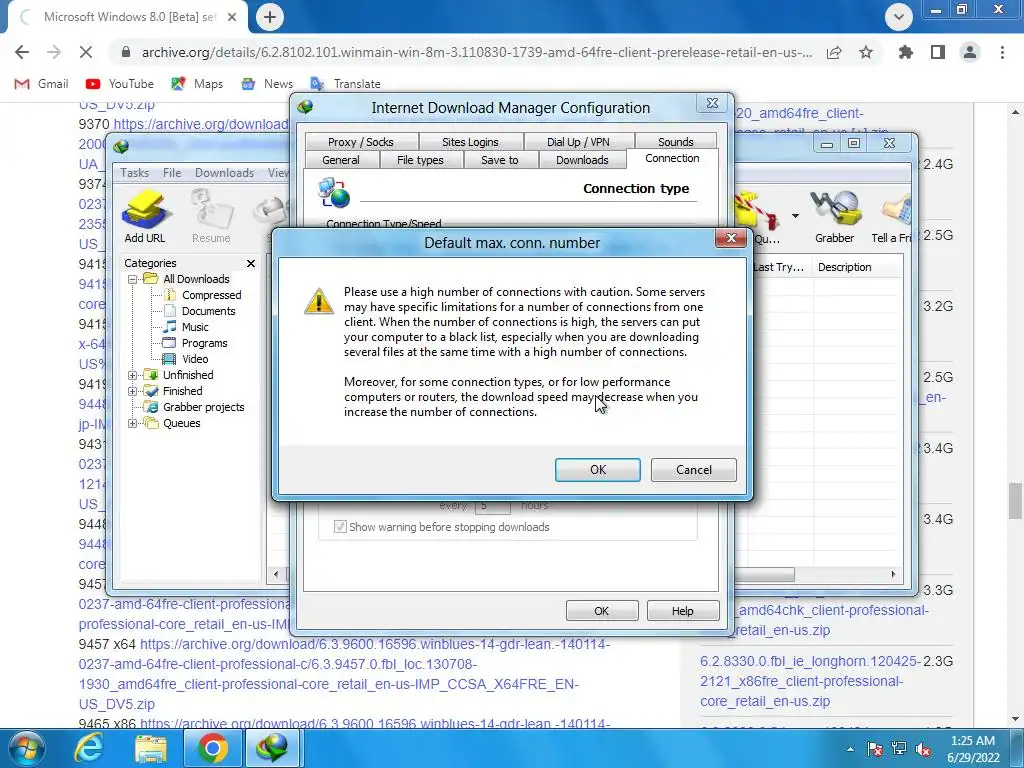Screen dimensions: 1024x768
Task: Close the Categories panel with its X
Action: [251, 263]
